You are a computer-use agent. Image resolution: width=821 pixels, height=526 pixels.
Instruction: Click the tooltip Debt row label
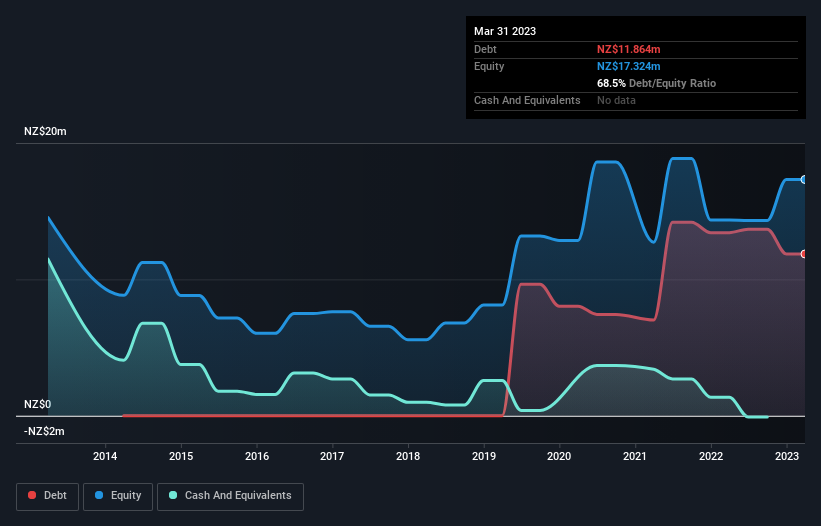pyautogui.click(x=485, y=49)
